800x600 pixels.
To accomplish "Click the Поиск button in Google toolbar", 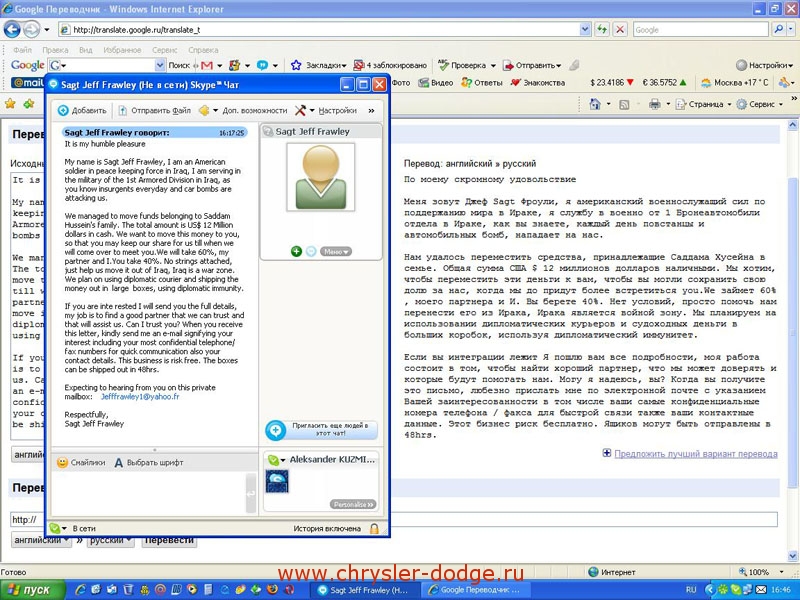I will (179, 65).
